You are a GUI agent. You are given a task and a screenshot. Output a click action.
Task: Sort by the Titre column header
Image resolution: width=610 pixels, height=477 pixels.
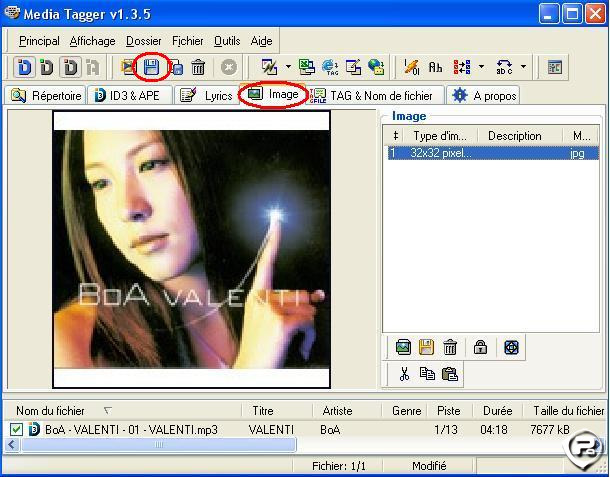(x=277, y=411)
